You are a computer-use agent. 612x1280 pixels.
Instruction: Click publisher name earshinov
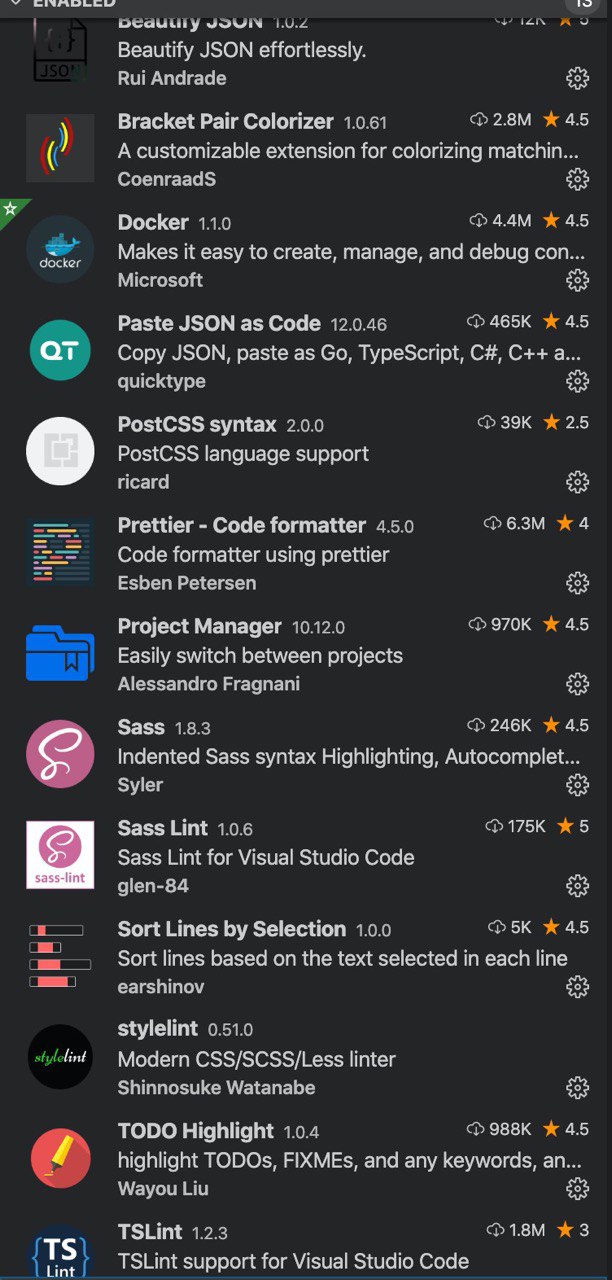click(x=161, y=987)
